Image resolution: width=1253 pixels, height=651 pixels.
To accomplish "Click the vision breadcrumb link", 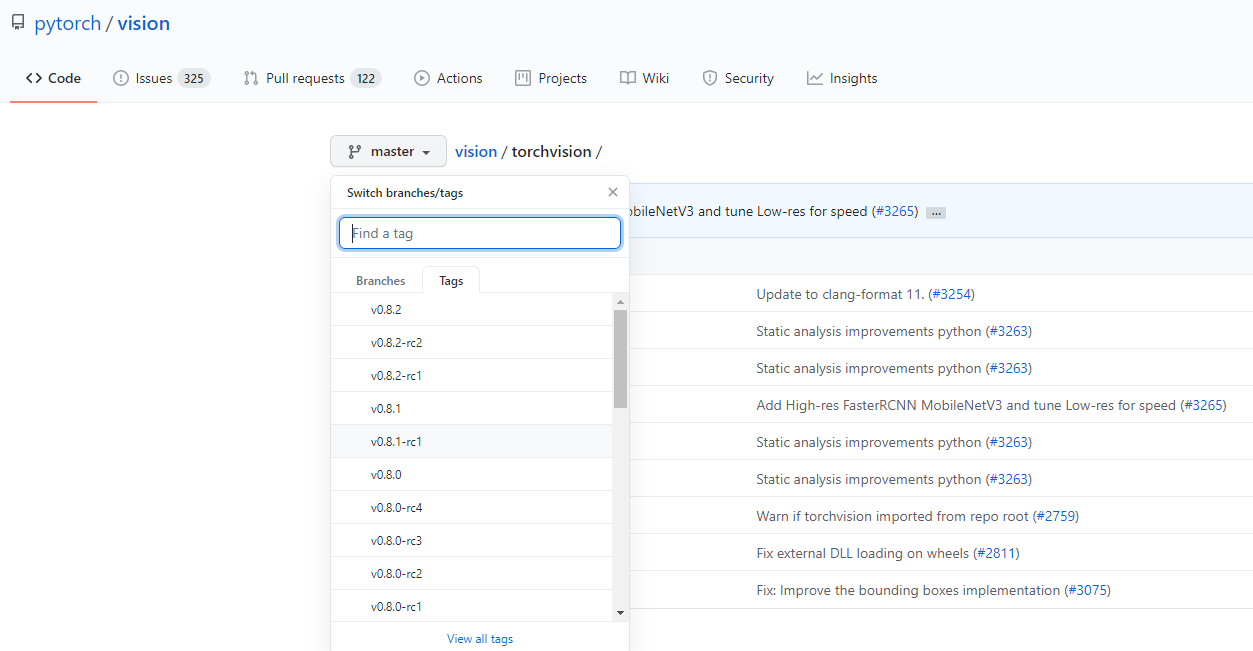I will [x=476, y=152].
